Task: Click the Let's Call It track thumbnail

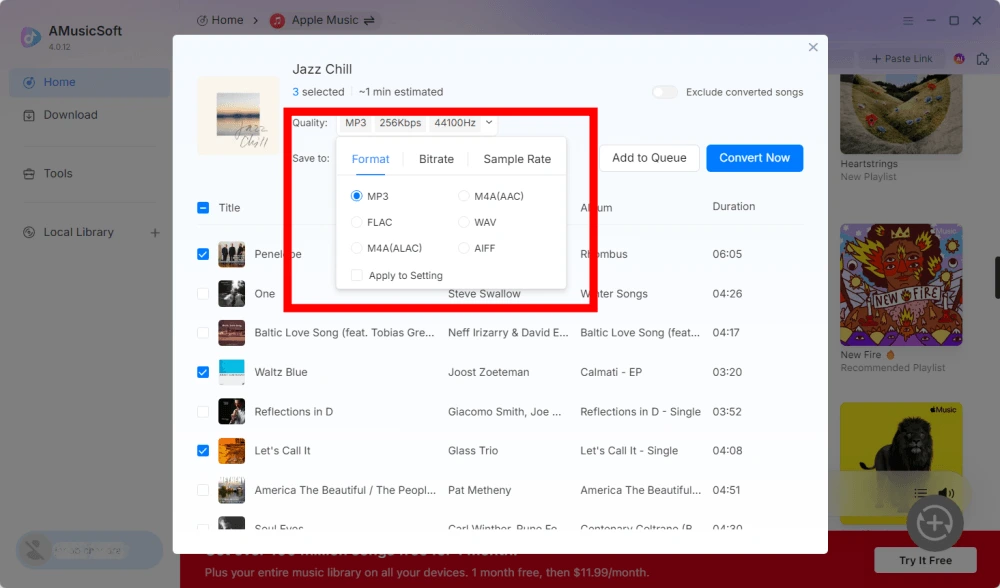Action: tap(232, 450)
